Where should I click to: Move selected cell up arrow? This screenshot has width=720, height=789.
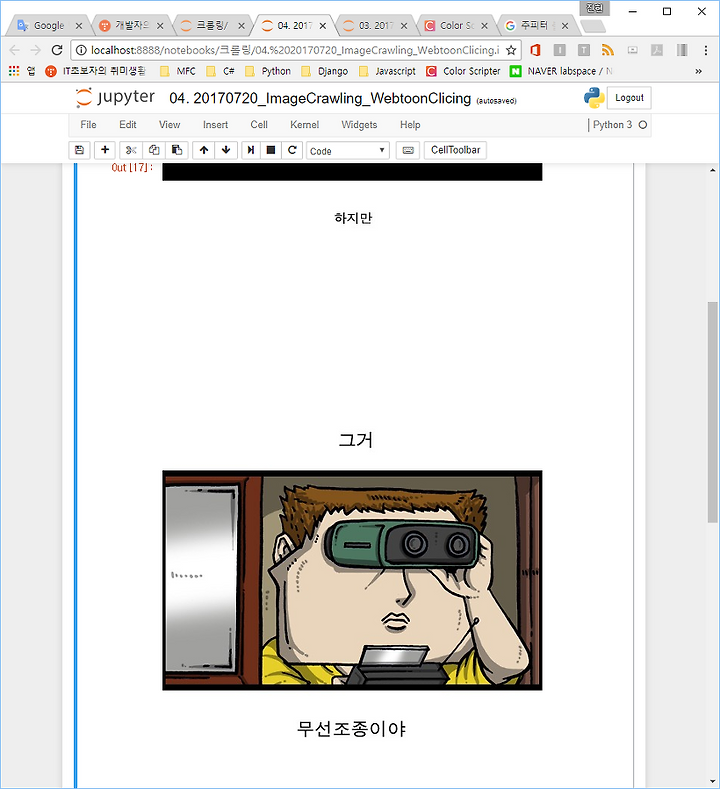(x=204, y=150)
